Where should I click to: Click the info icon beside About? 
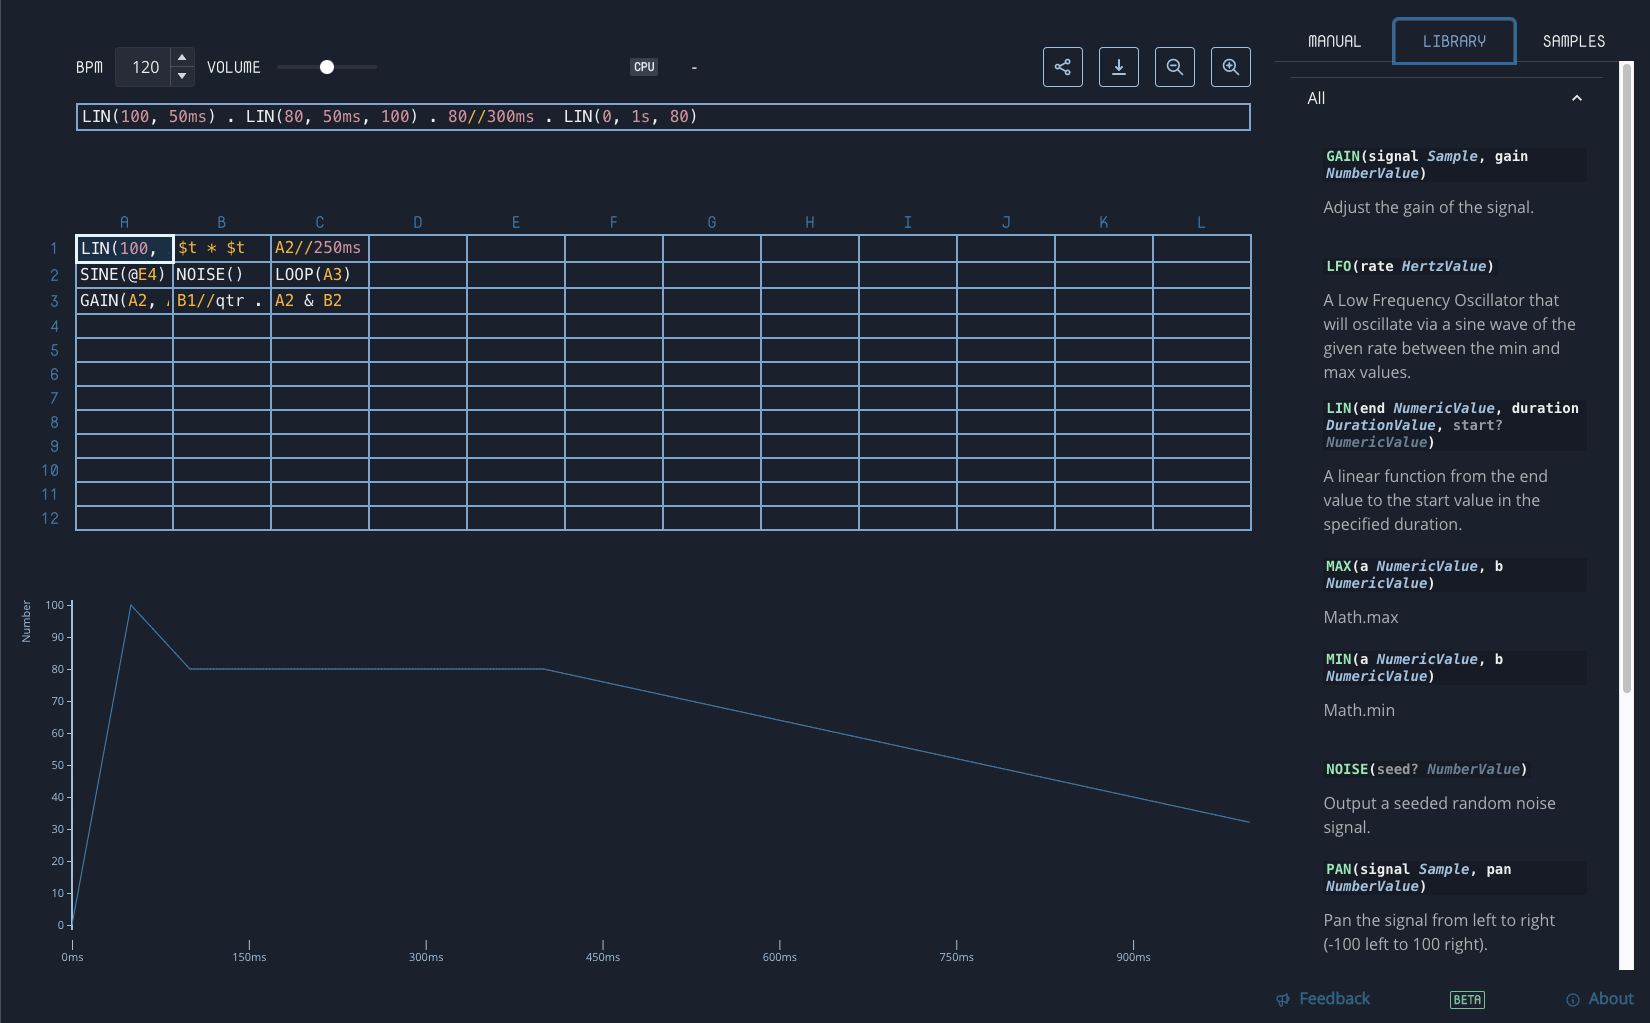click(x=1573, y=1000)
